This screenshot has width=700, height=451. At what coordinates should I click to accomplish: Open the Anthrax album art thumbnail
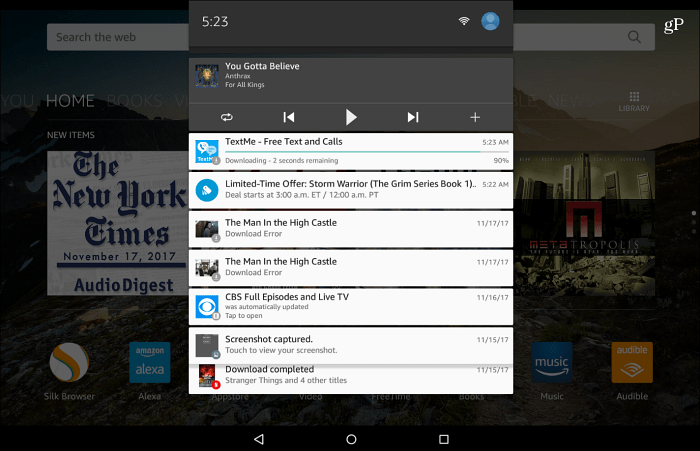[x=207, y=75]
